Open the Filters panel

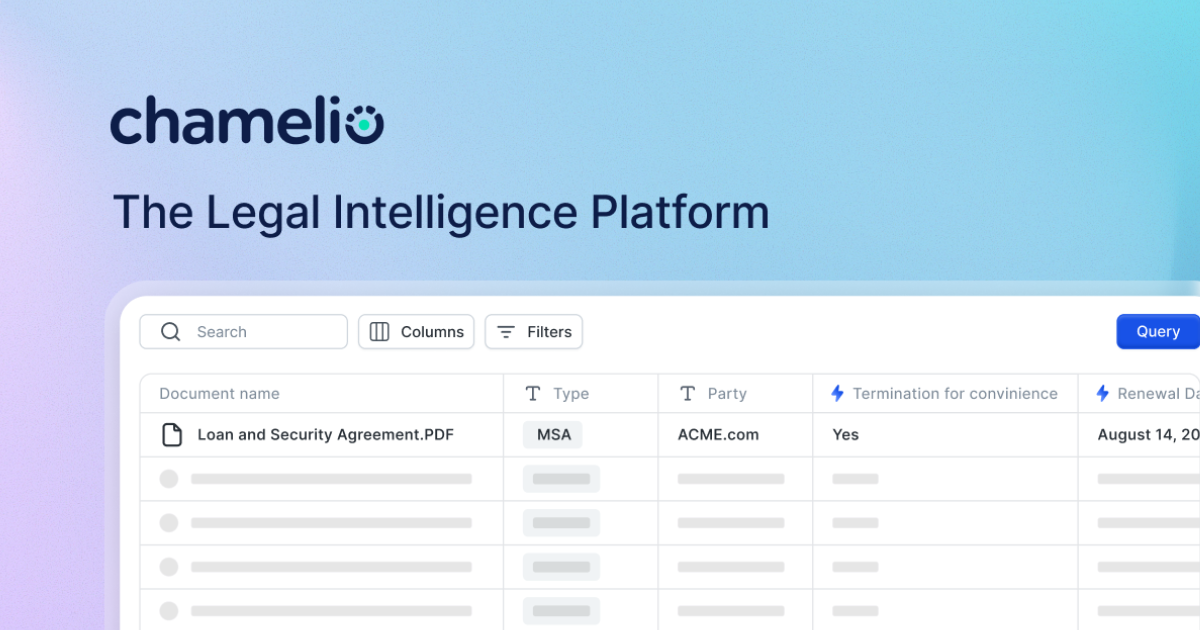pos(534,331)
